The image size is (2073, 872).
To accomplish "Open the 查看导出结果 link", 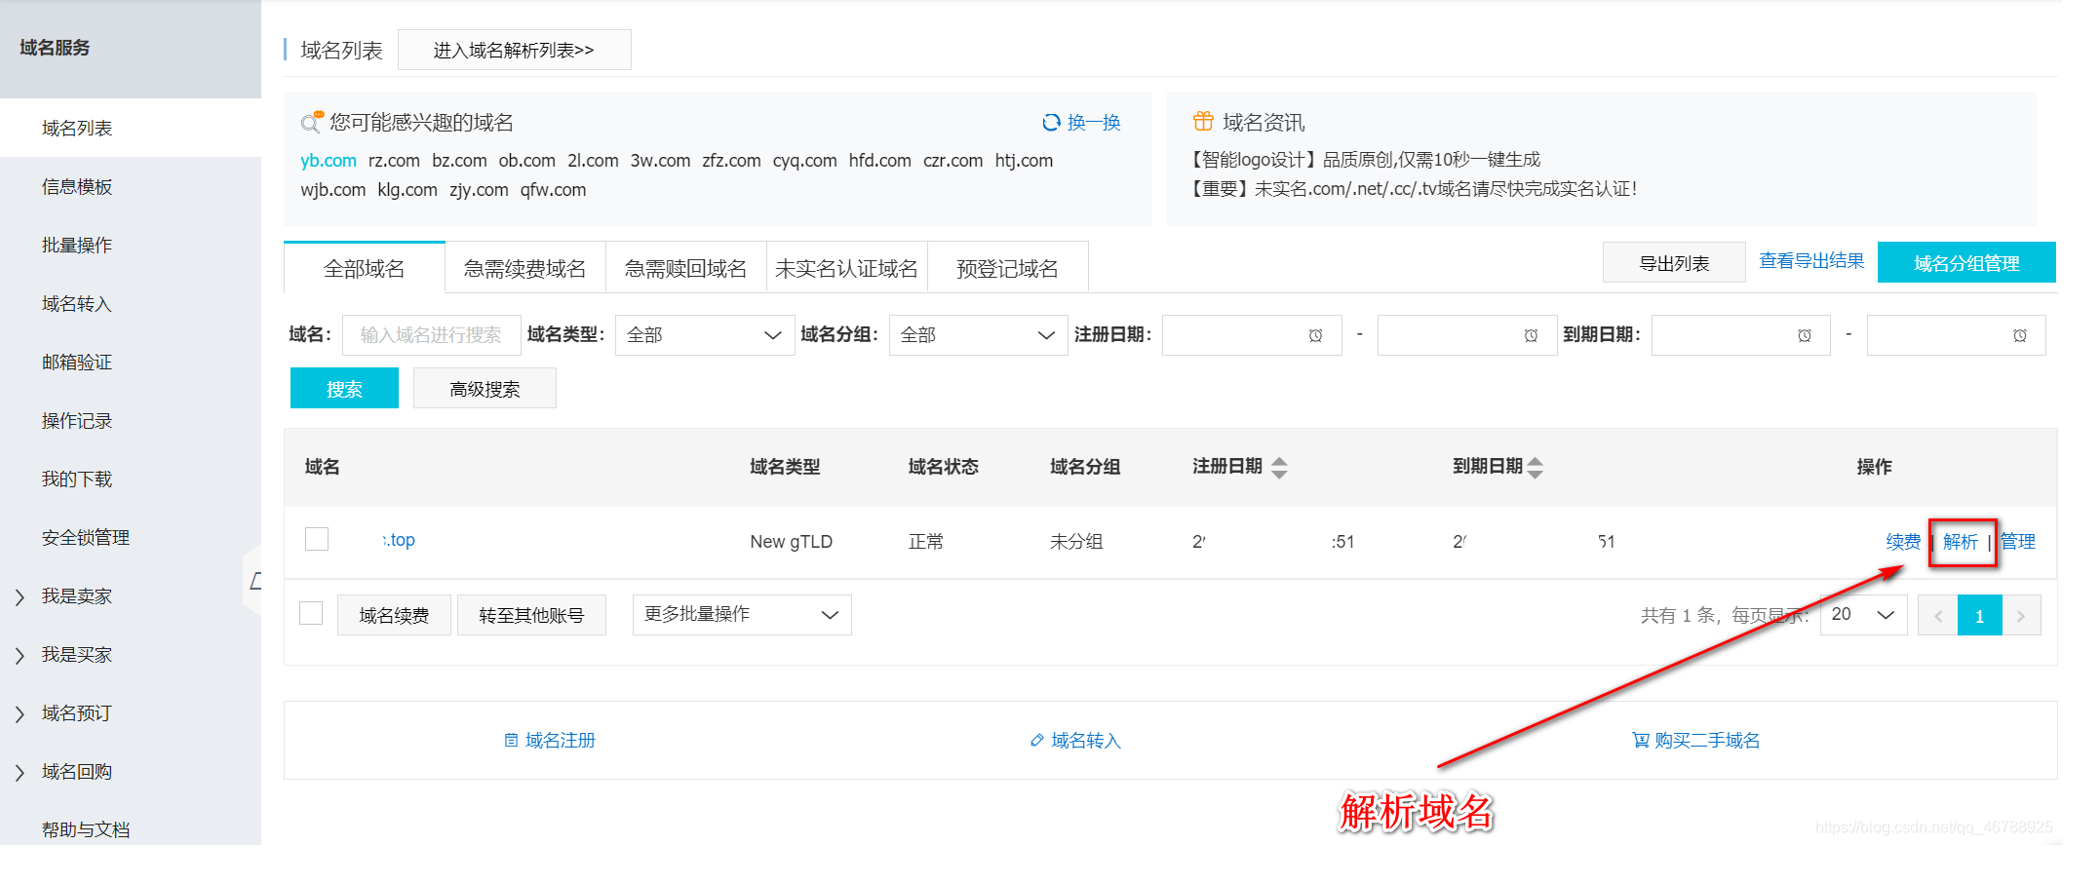I will (1811, 261).
